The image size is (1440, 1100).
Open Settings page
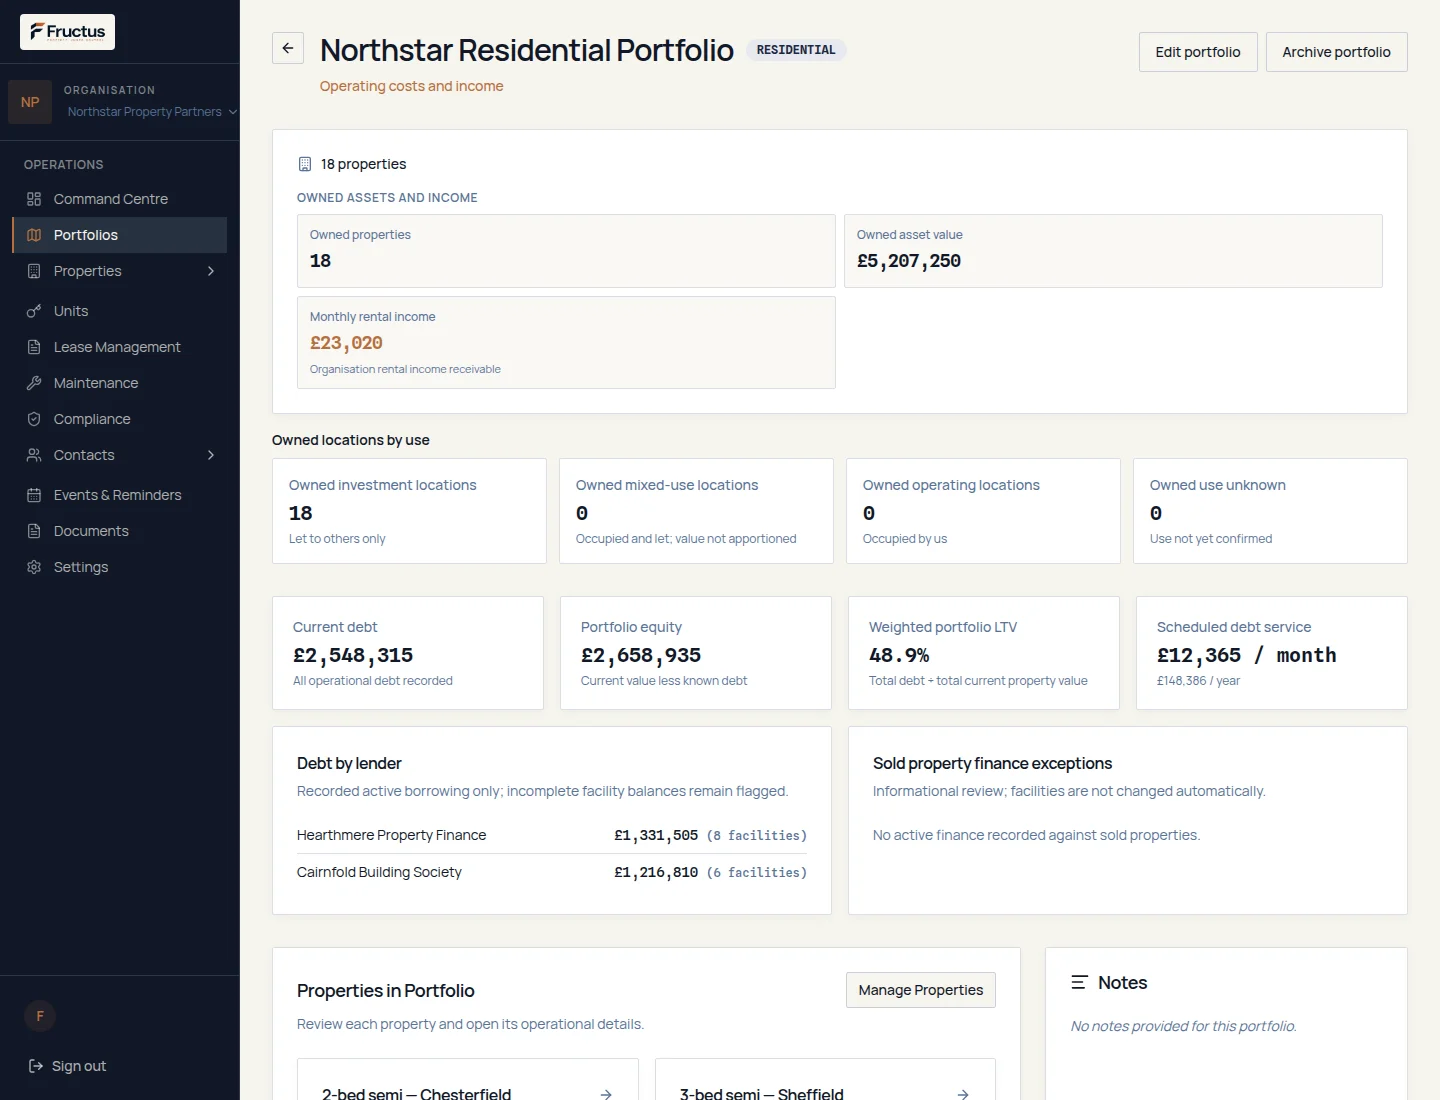coord(120,567)
